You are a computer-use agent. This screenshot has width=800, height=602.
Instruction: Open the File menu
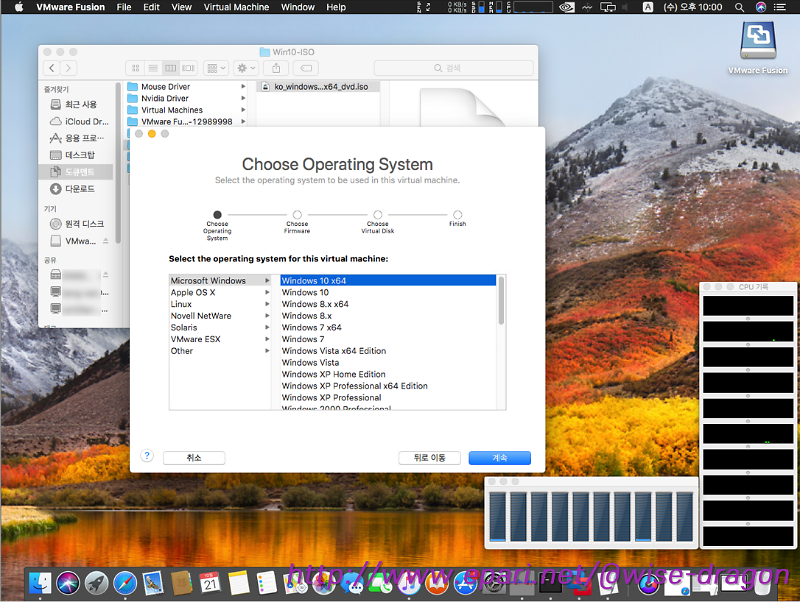(x=124, y=7)
